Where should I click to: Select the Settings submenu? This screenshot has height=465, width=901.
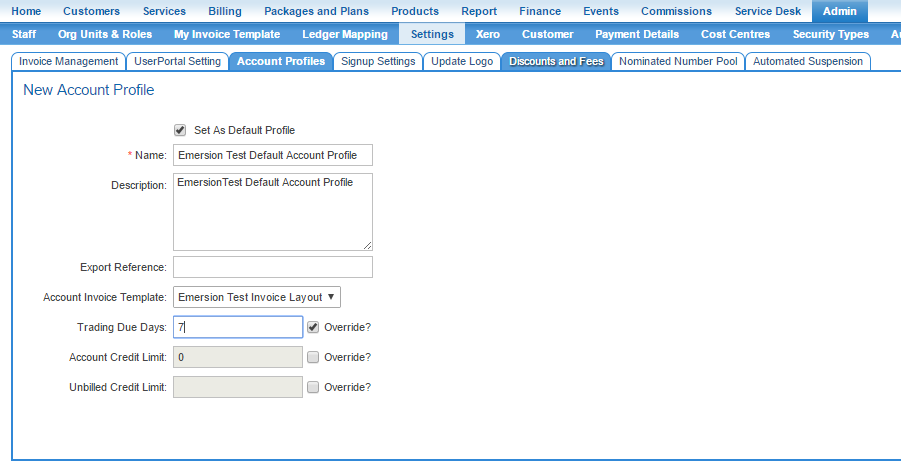[432, 34]
